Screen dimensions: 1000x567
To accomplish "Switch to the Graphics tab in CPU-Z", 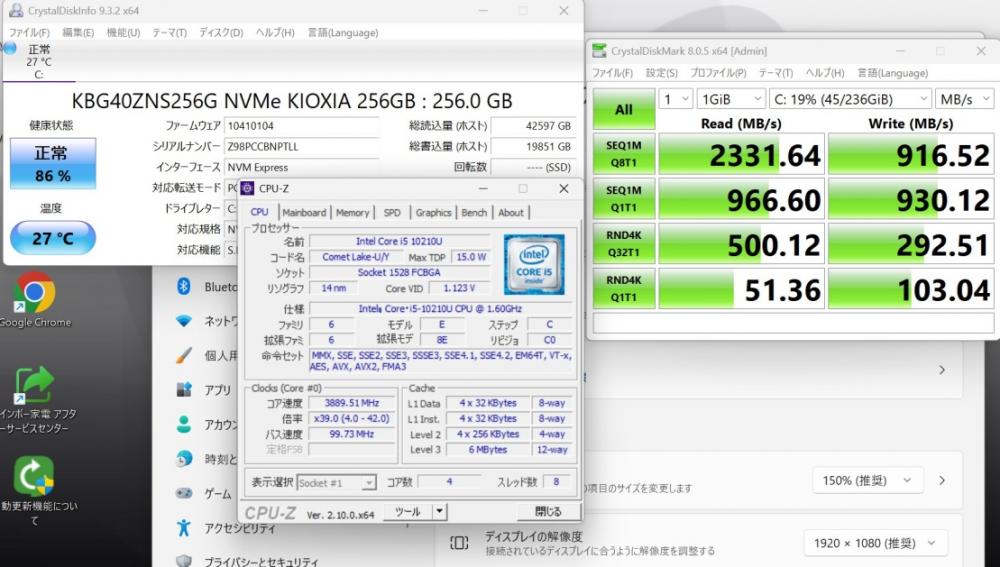I will [433, 212].
